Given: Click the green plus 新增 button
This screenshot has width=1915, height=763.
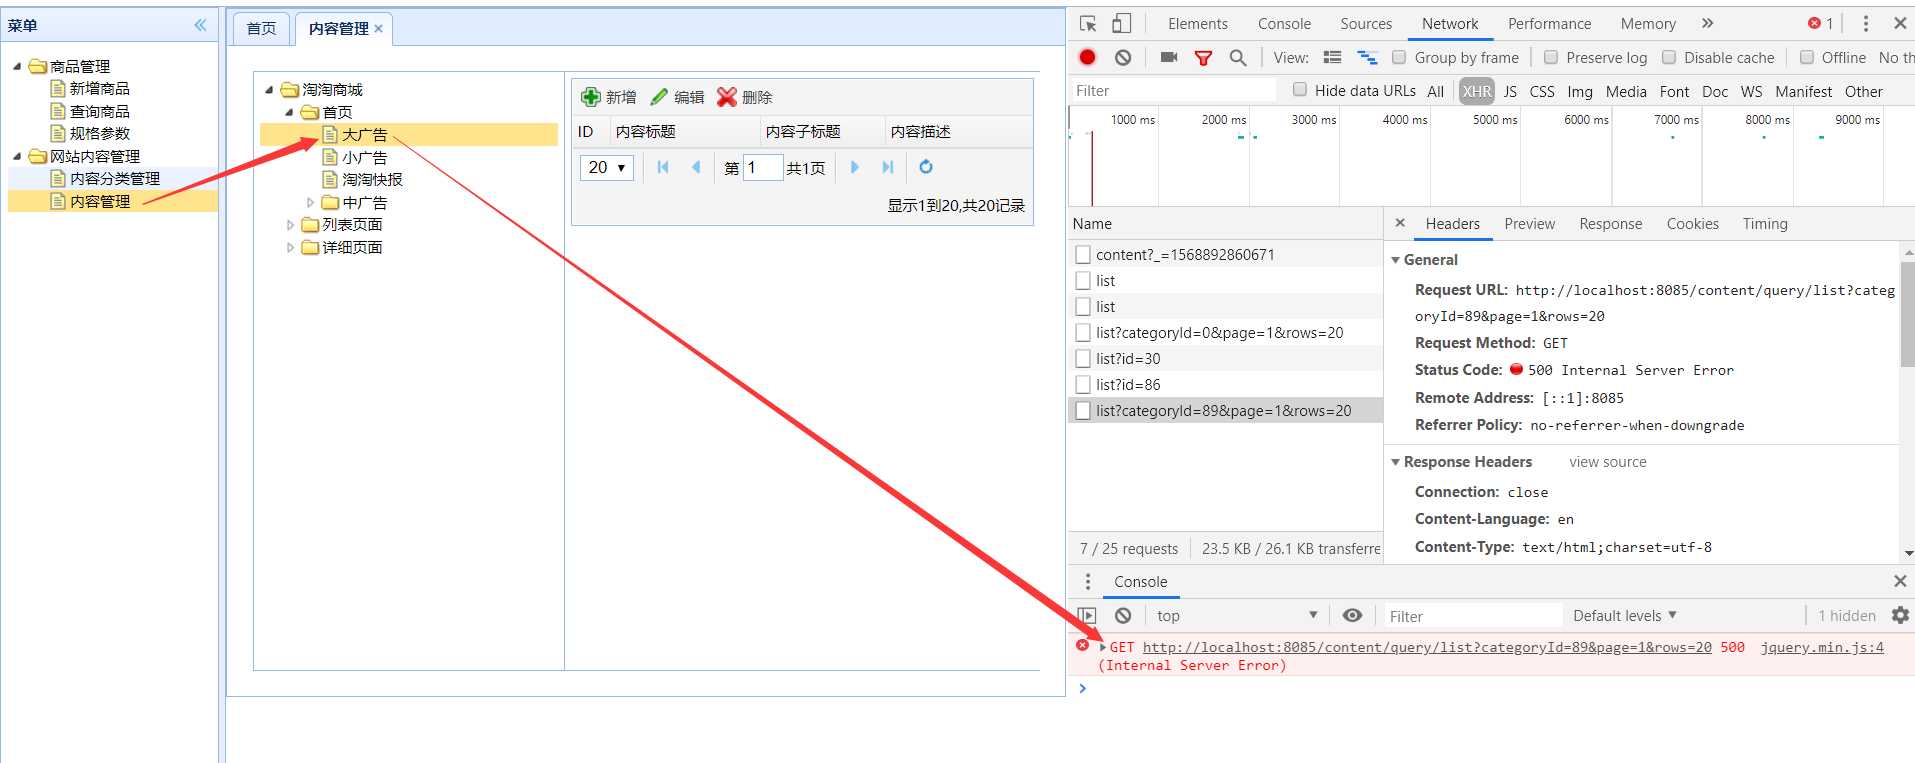Looking at the screenshot, I should pyautogui.click(x=609, y=97).
